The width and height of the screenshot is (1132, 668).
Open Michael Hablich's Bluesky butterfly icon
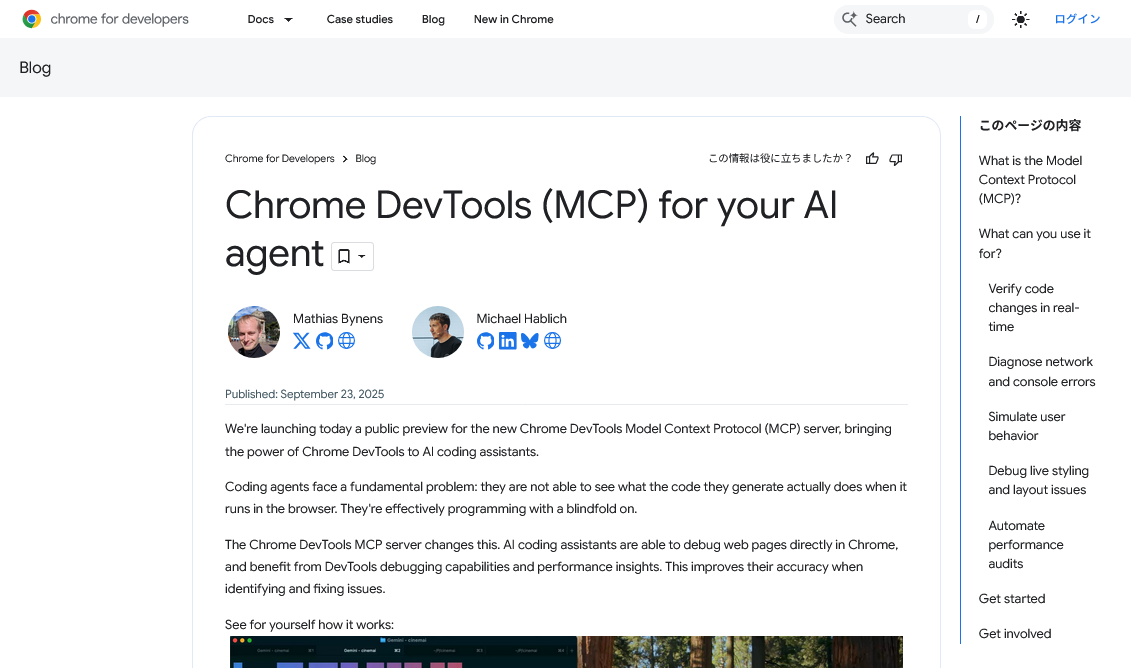click(530, 341)
